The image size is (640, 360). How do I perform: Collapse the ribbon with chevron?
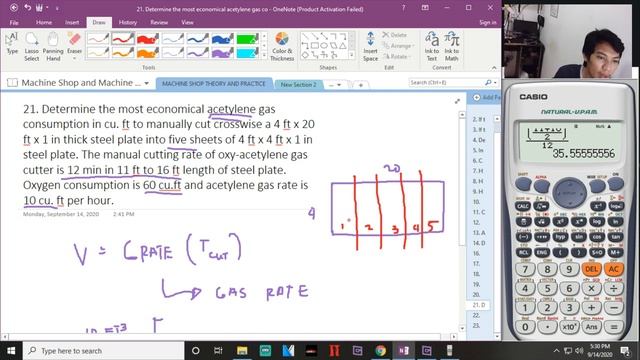coord(494,68)
